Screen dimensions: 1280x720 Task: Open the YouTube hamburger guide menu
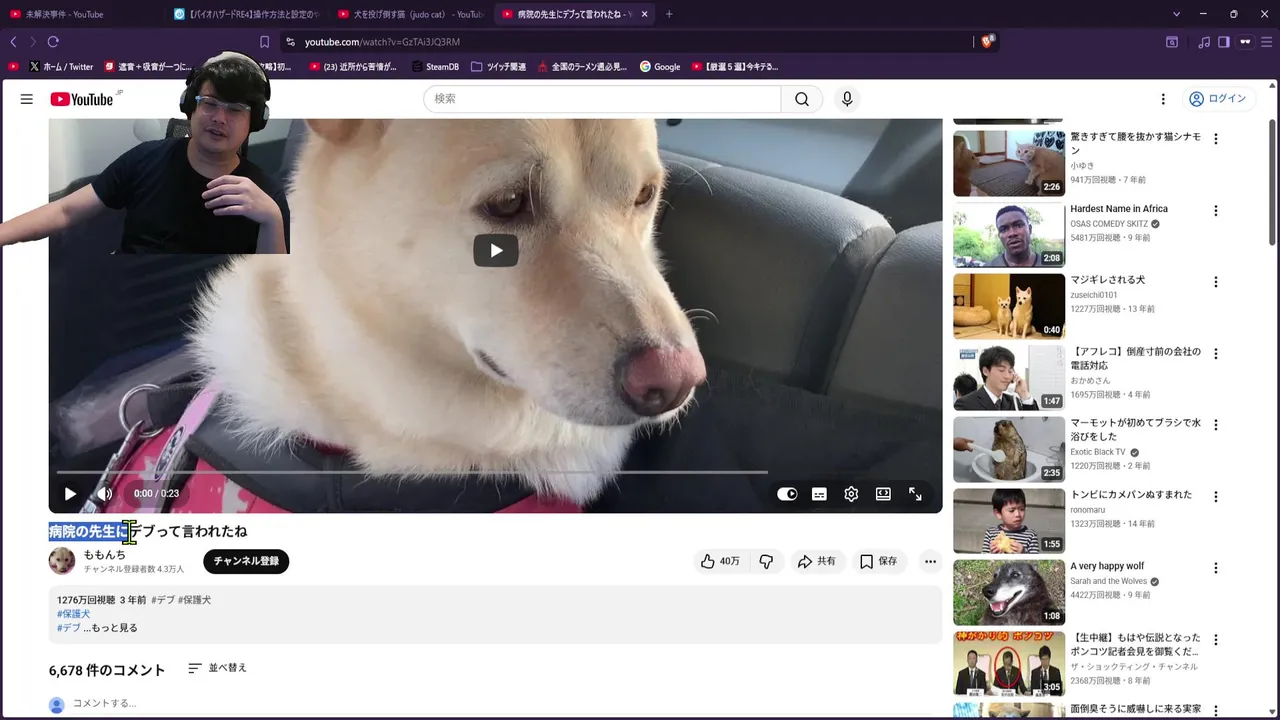pyautogui.click(x=27, y=99)
